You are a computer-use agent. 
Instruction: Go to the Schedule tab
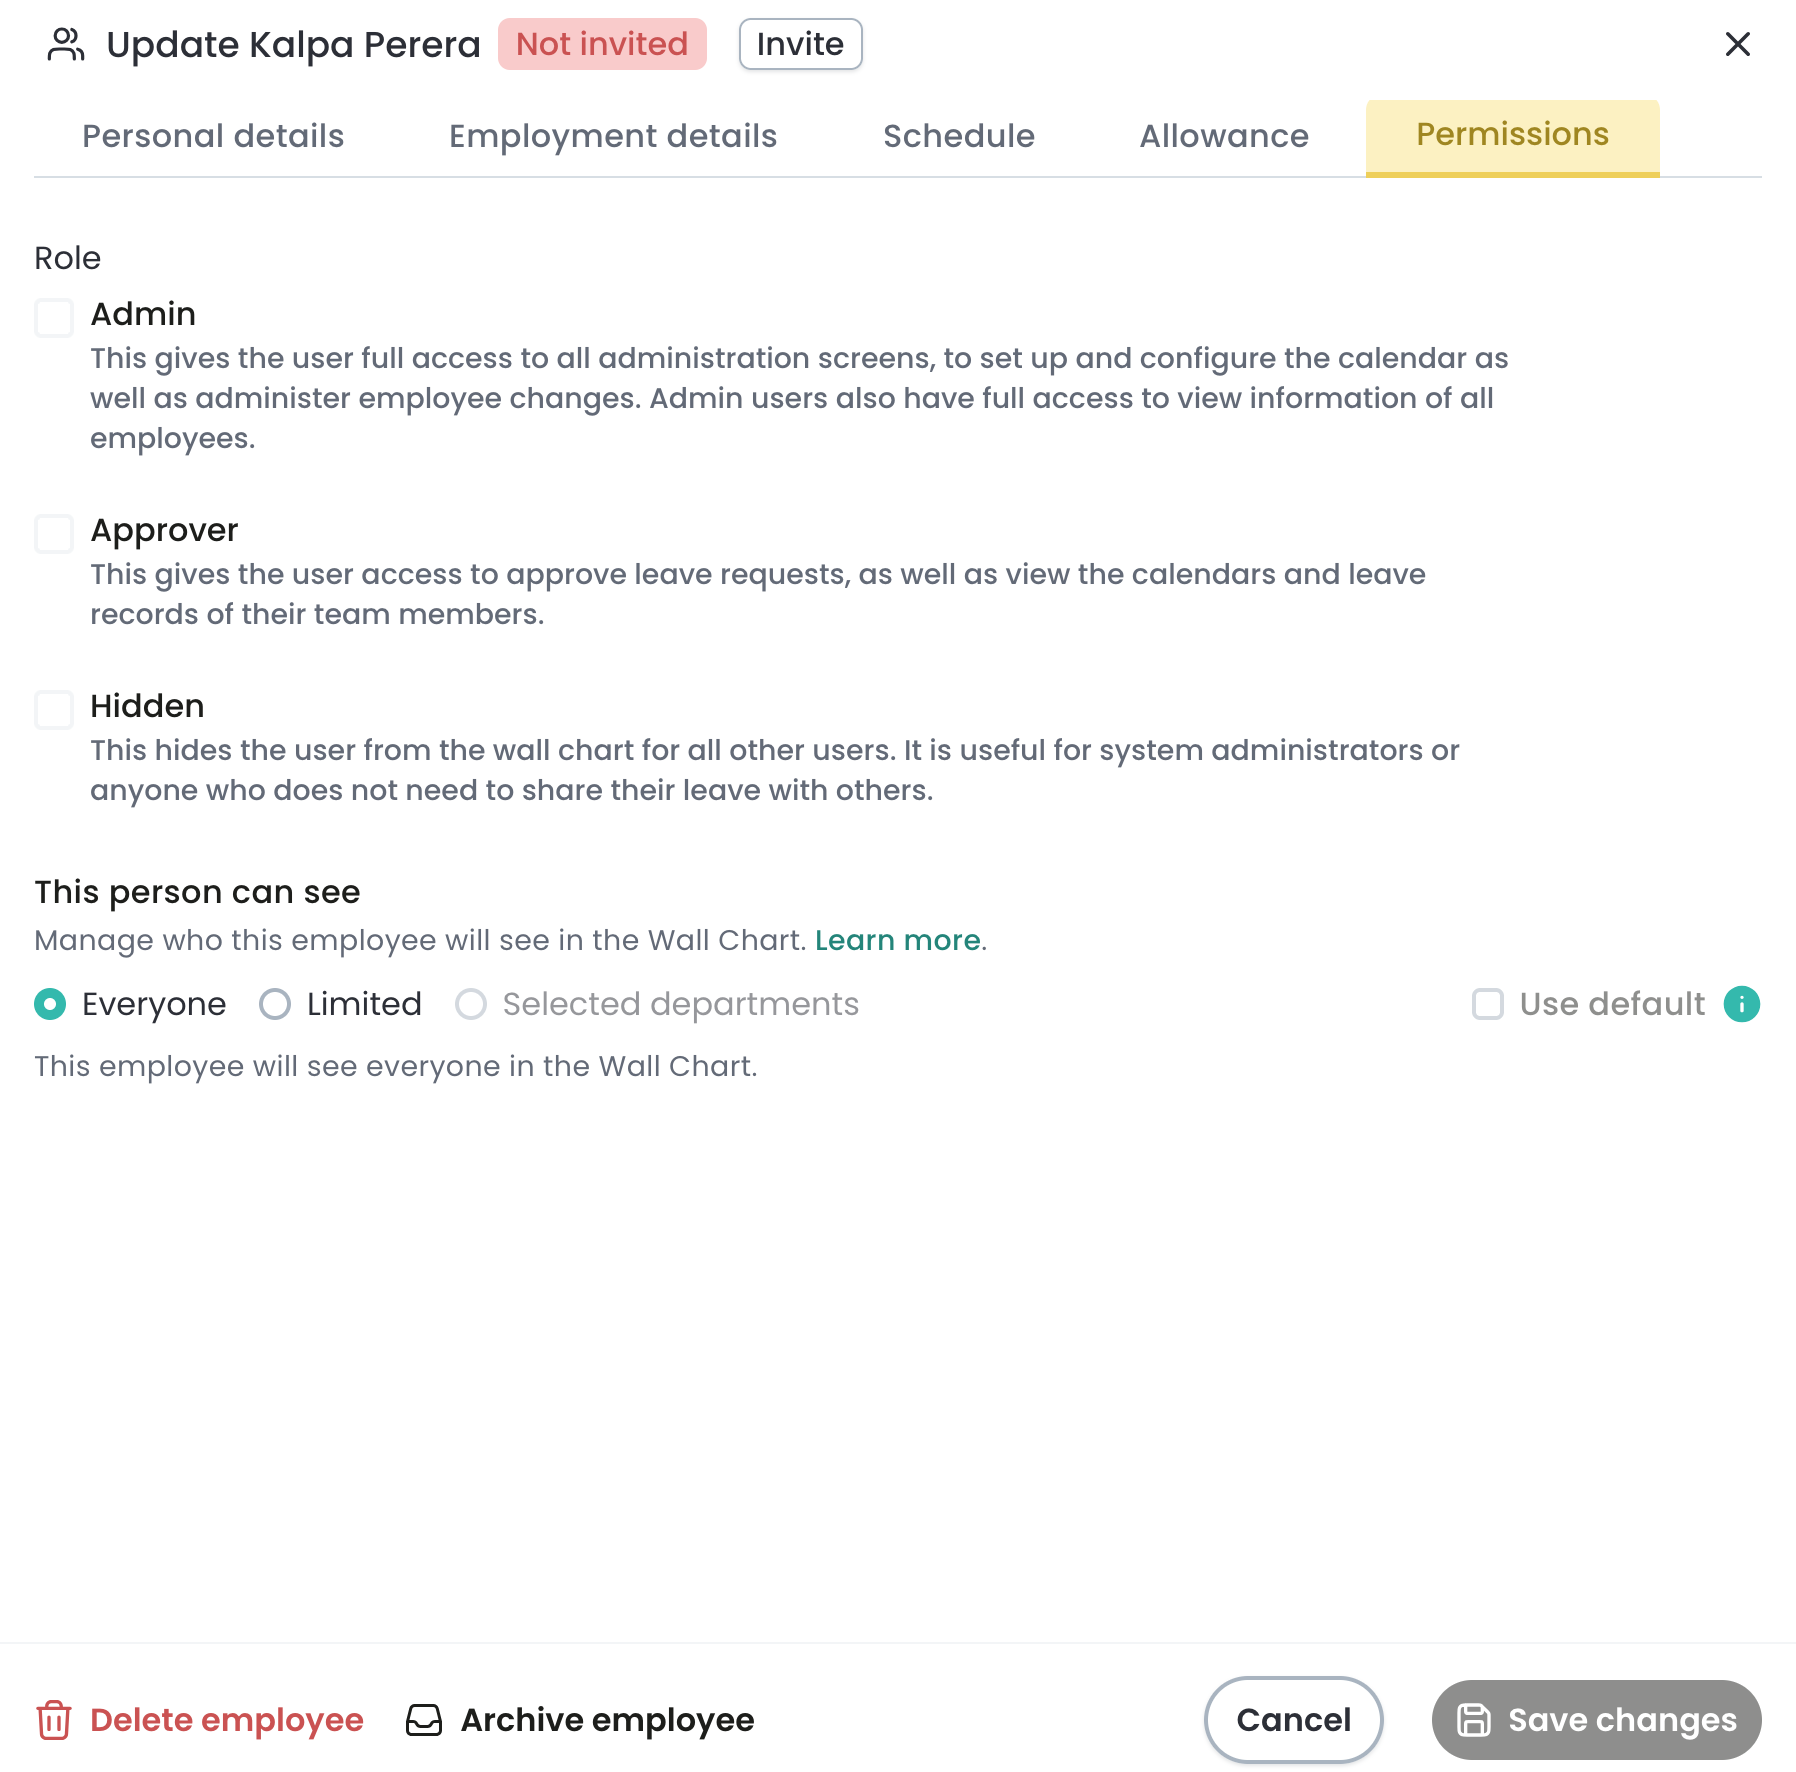(959, 136)
